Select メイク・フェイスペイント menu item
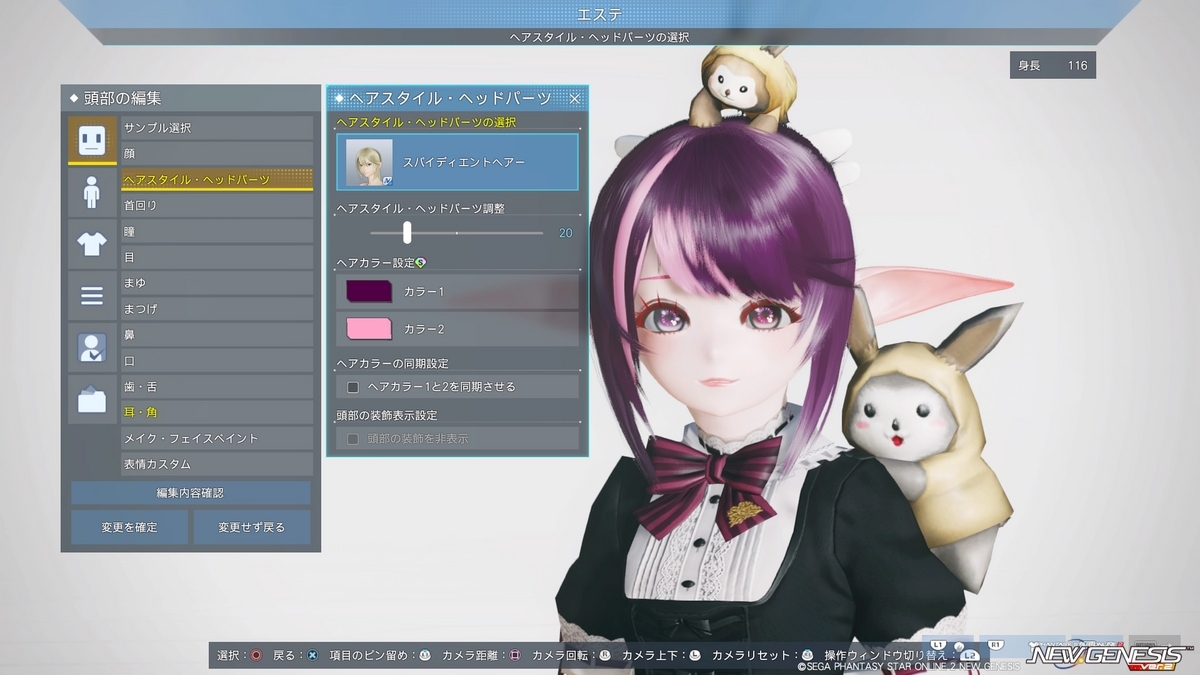The height and width of the screenshot is (675, 1200). tap(217, 438)
